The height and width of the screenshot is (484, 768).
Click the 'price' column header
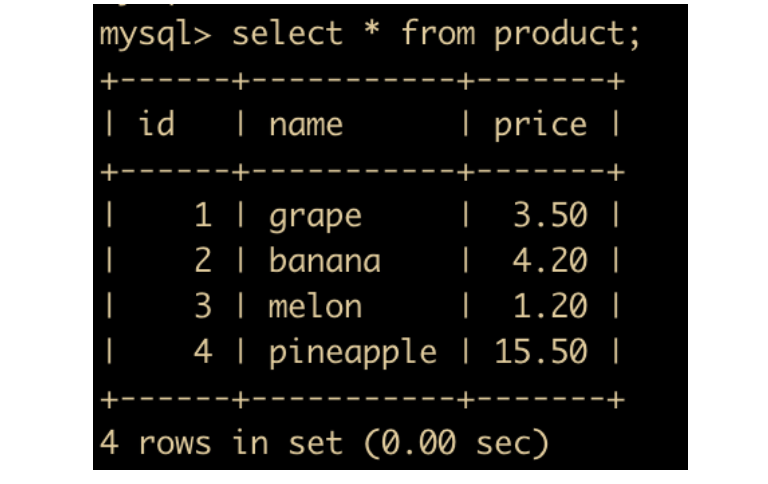[540, 124]
